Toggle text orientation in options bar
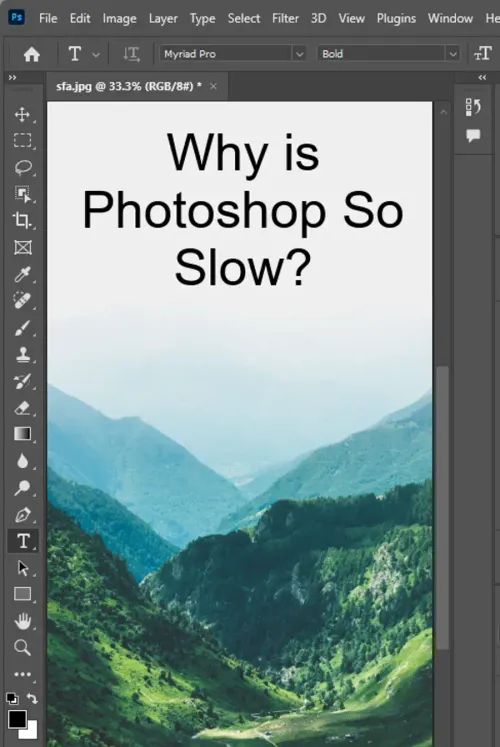 [x=131, y=54]
